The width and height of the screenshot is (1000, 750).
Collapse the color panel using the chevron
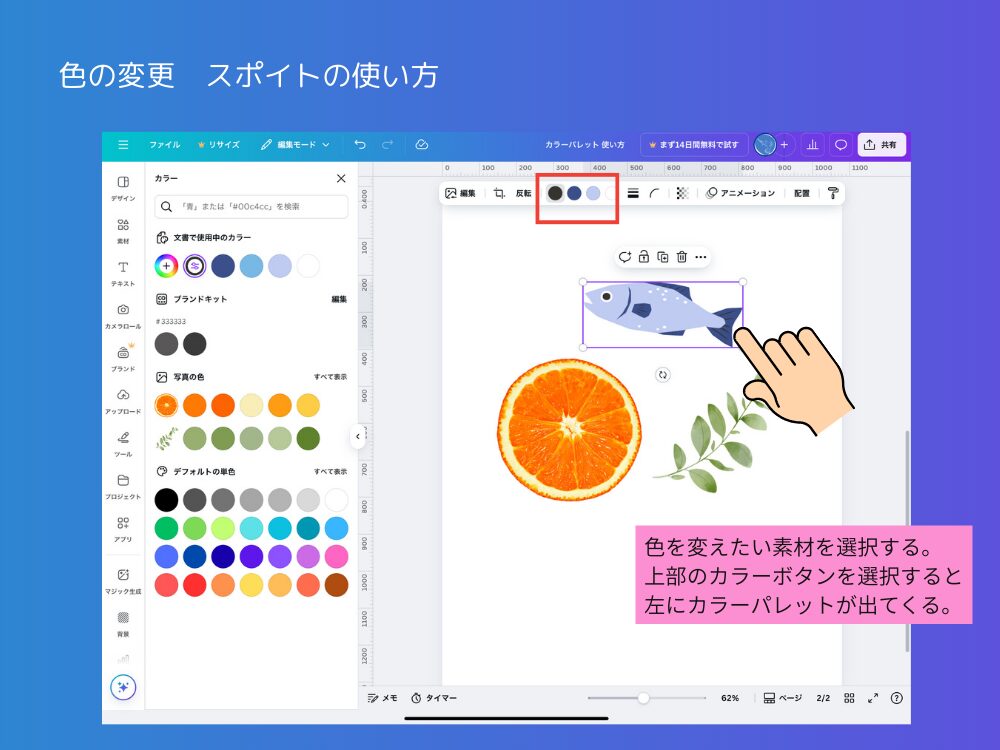pos(357,437)
